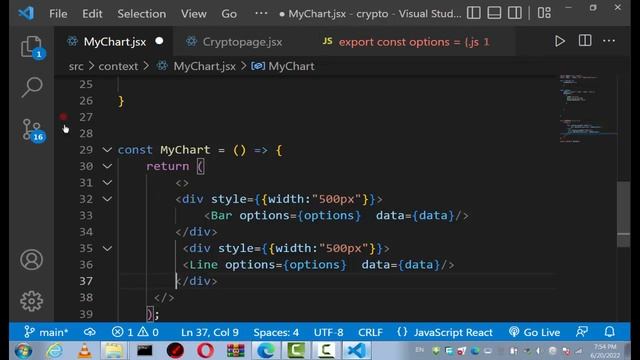This screenshot has width=640, height=360.
Task: Launch Internet Explorer from the taskbar
Action: (54, 351)
